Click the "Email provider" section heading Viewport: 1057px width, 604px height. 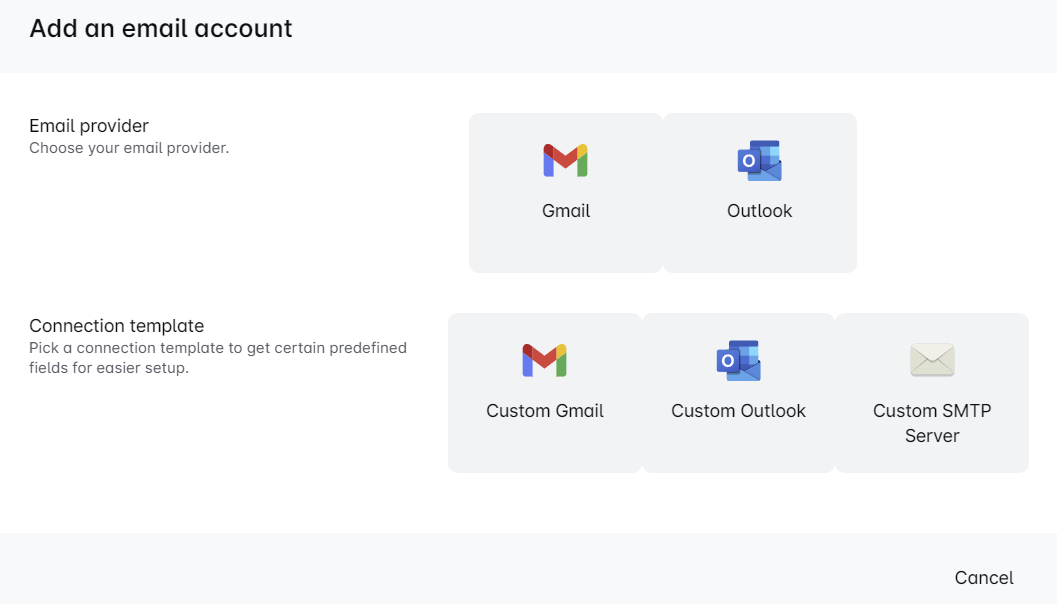(x=89, y=126)
